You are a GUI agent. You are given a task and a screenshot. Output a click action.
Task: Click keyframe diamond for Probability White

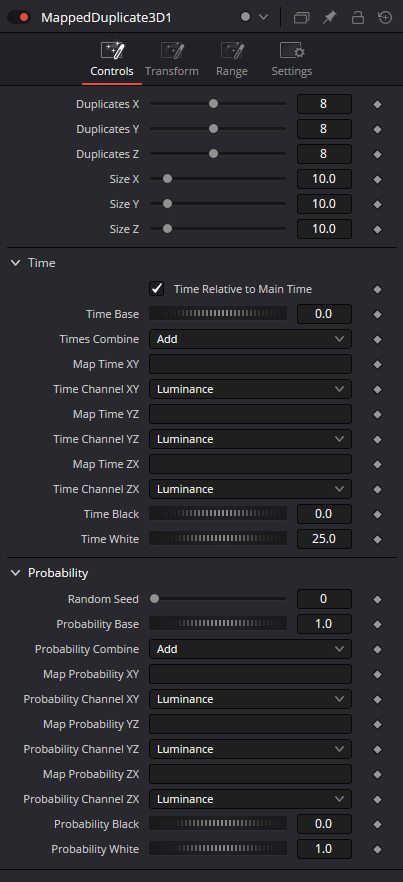coord(378,849)
